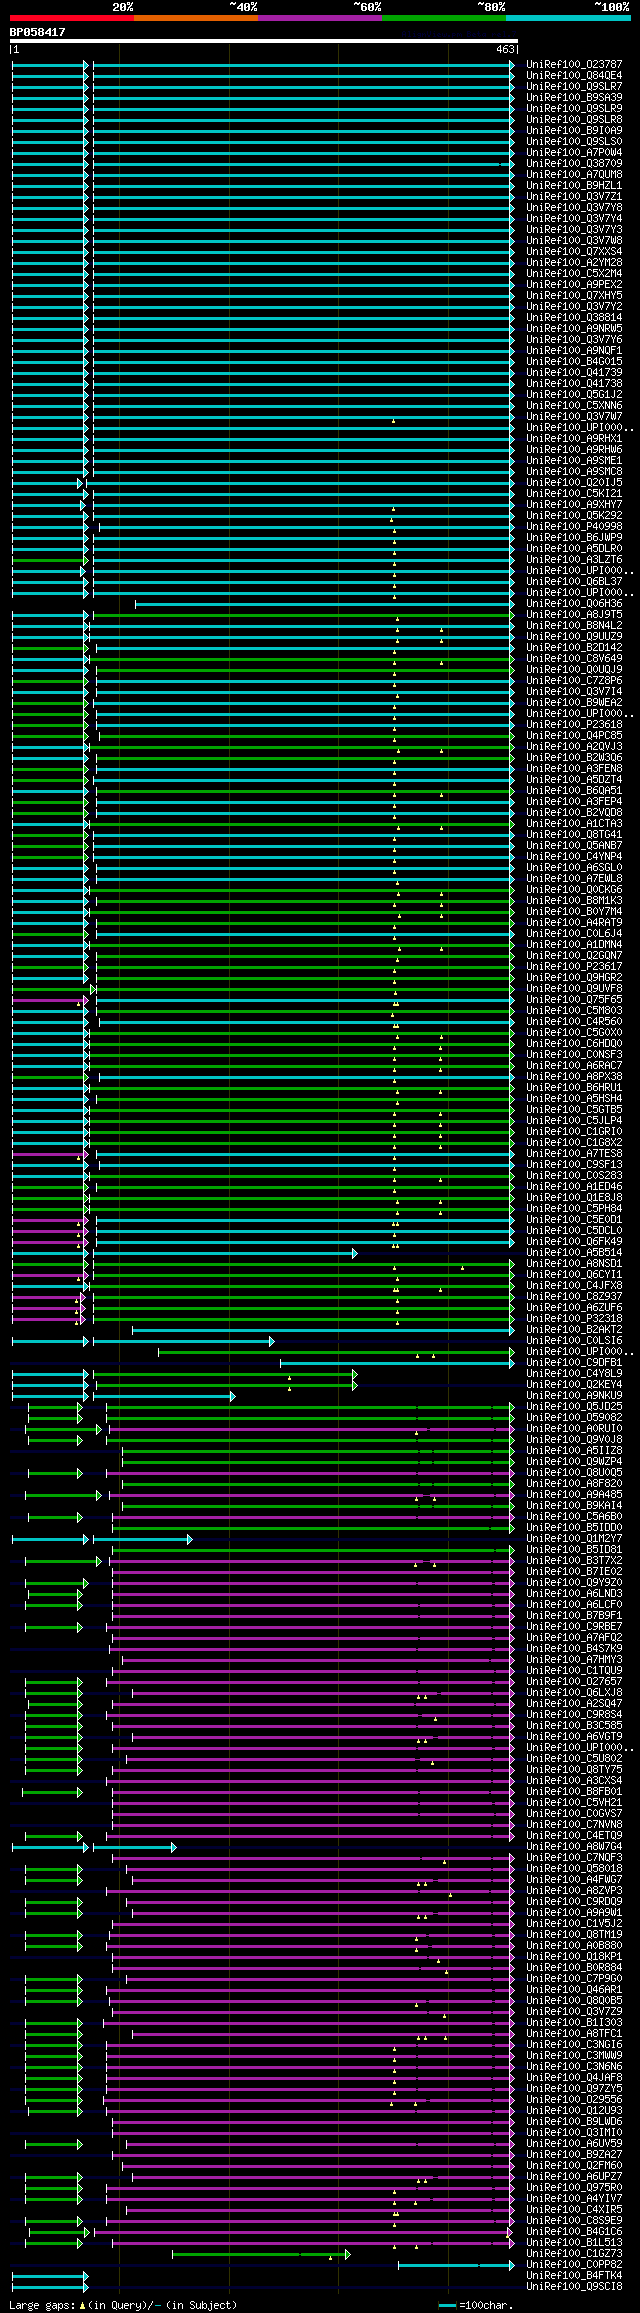Select hit UniRef100_A5B514

point(574,1252)
